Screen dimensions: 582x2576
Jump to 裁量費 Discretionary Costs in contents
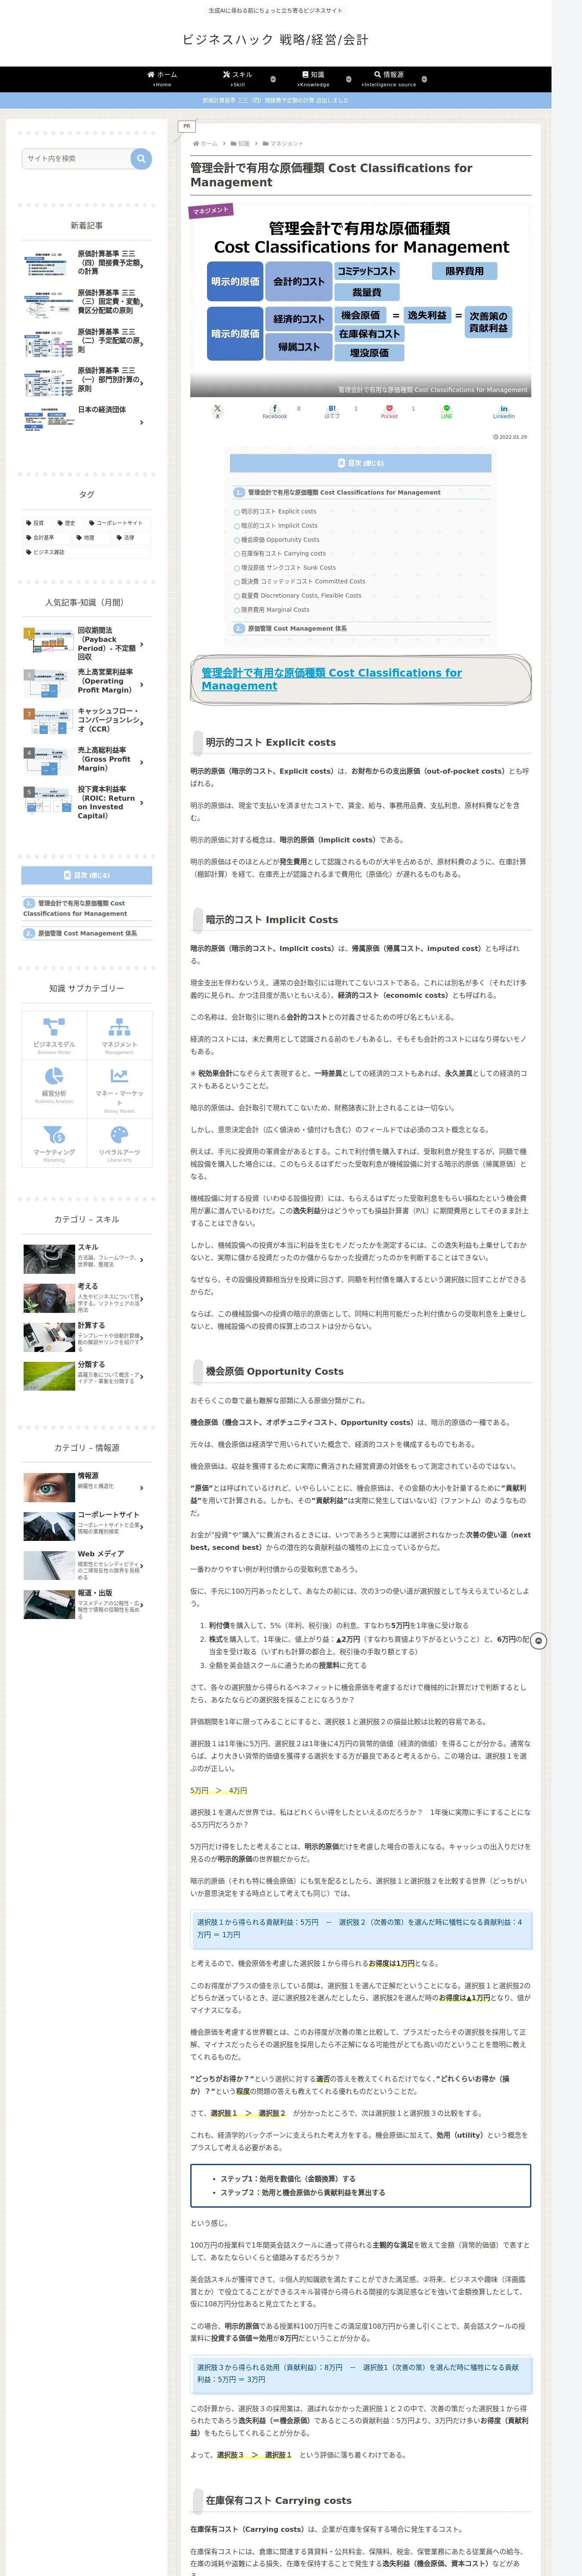click(x=301, y=595)
